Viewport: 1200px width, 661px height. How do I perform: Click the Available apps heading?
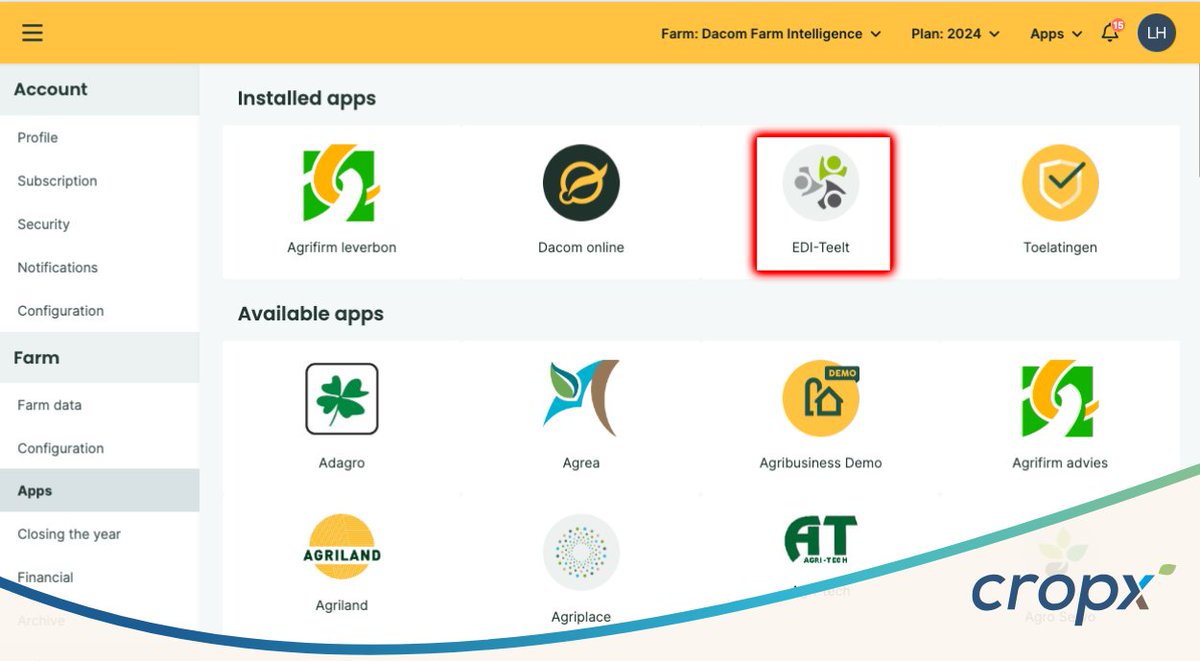tap(311, 314)
